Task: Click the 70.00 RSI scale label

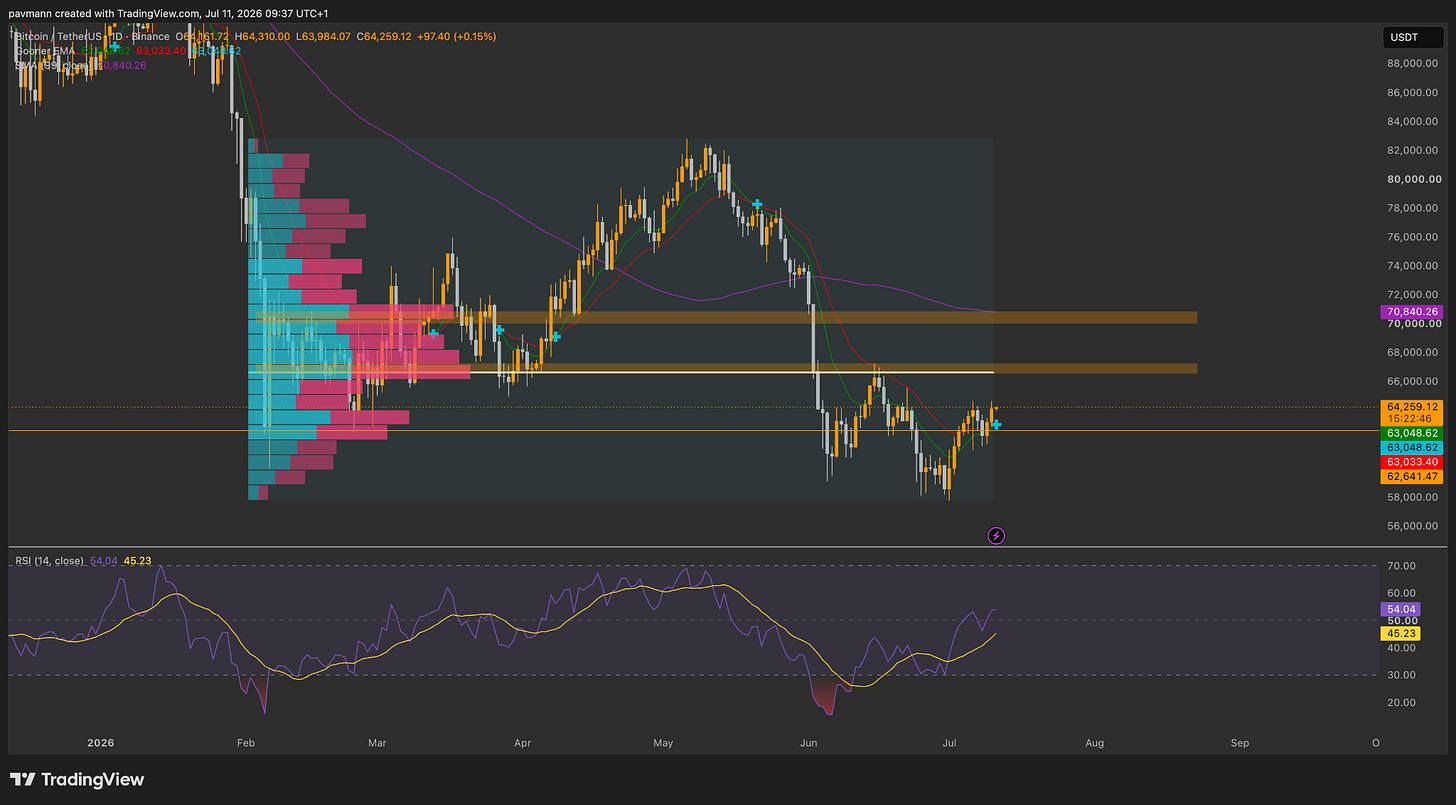Action: [x=1402, y=566]
